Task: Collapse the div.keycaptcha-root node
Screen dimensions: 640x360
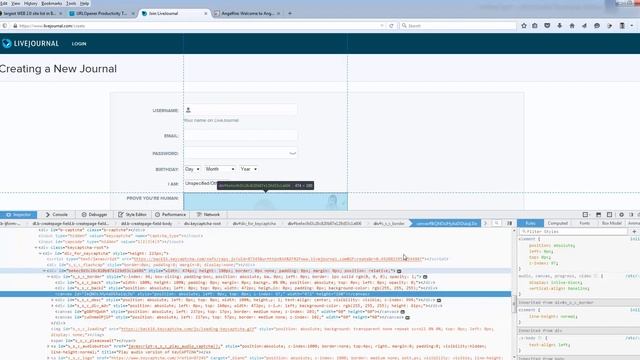Action: pyautogui.click(x=36, y=247)
